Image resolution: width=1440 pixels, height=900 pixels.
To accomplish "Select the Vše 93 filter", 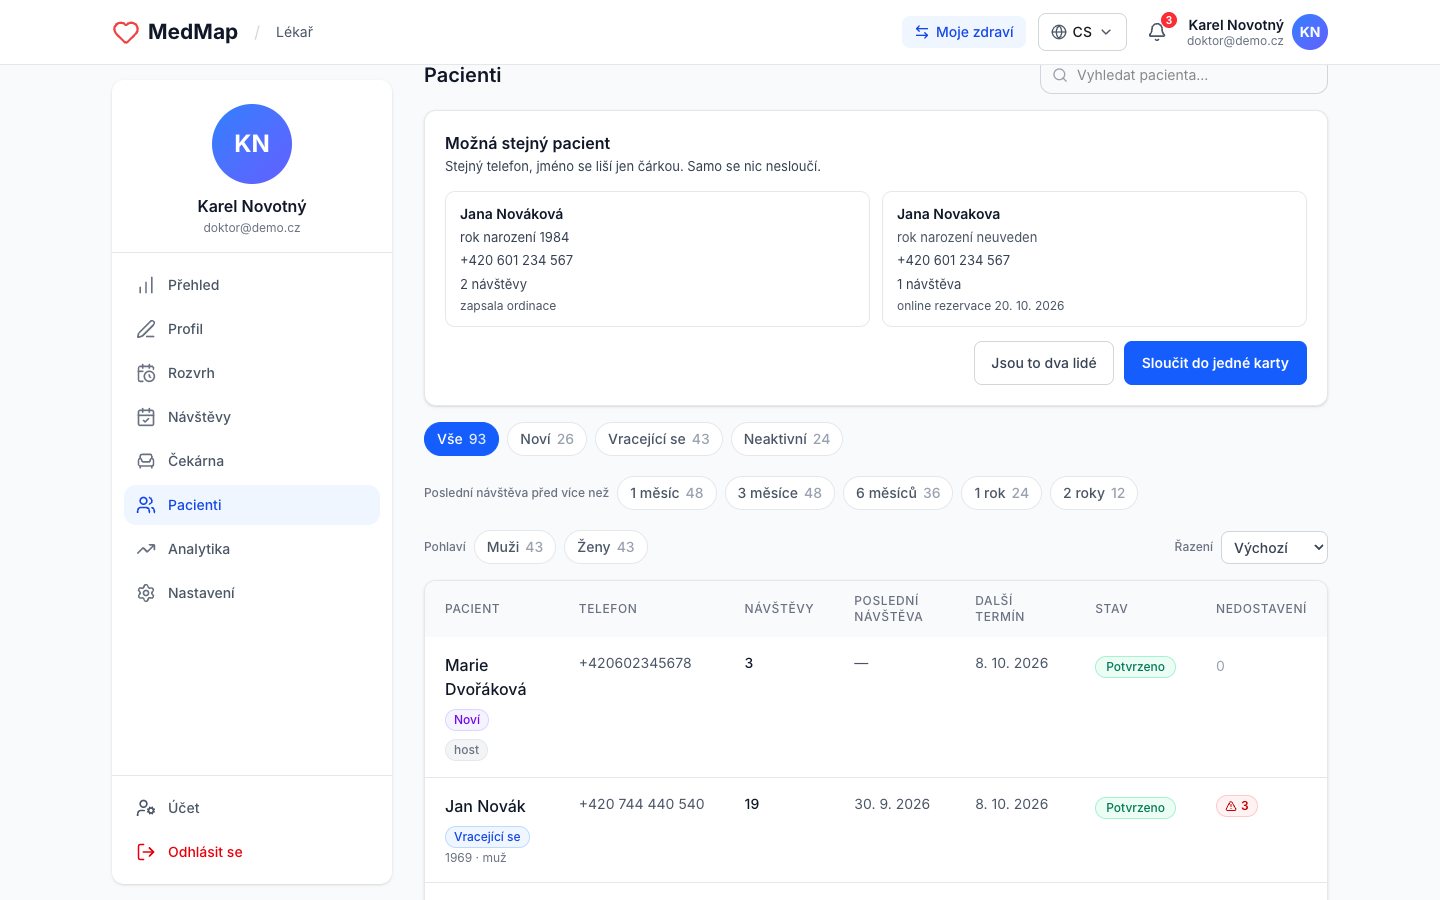I will tap(461, 439).
